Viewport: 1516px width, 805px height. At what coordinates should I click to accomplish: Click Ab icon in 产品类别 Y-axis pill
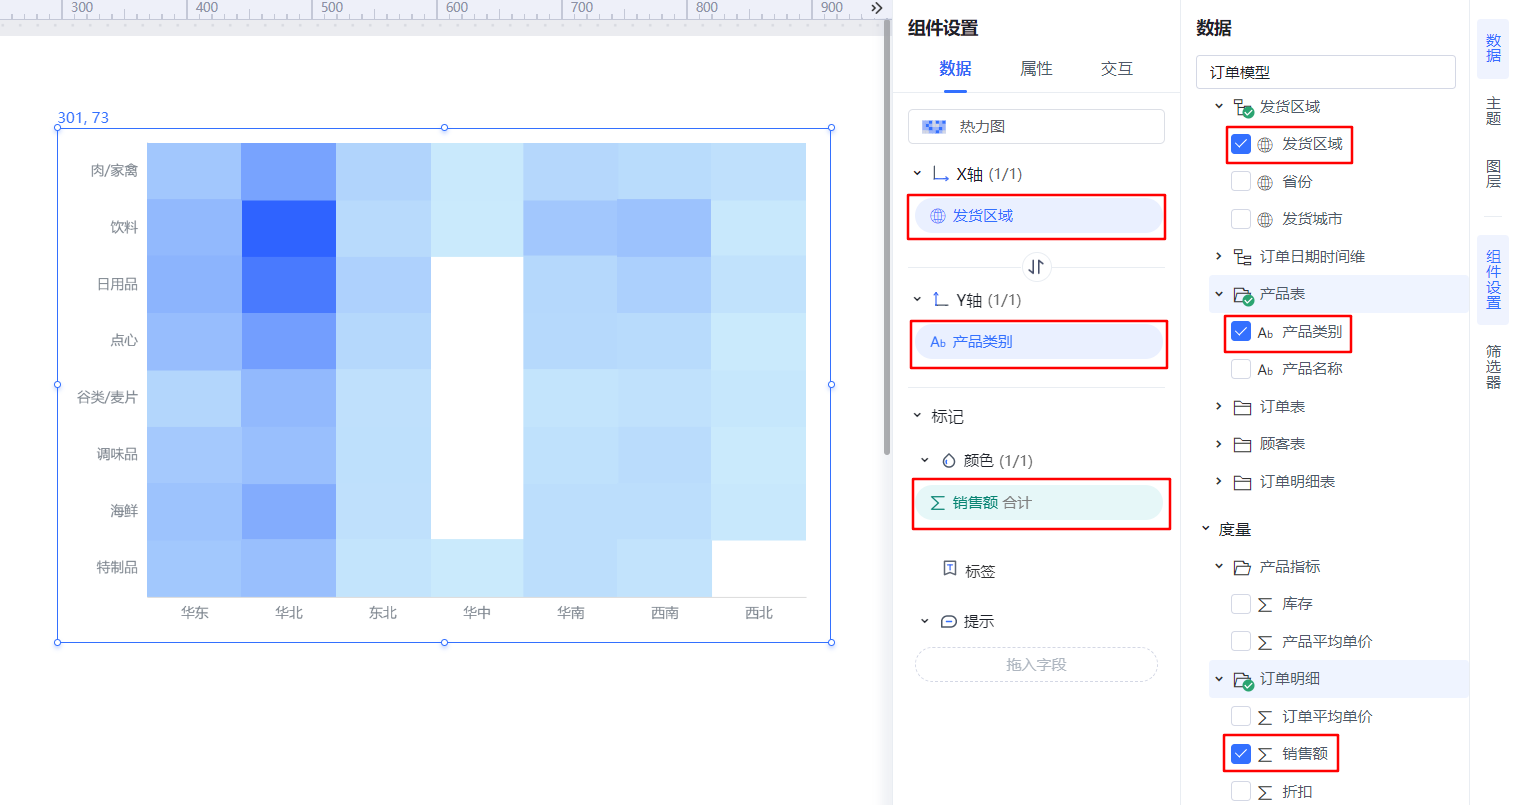point(938,342)
